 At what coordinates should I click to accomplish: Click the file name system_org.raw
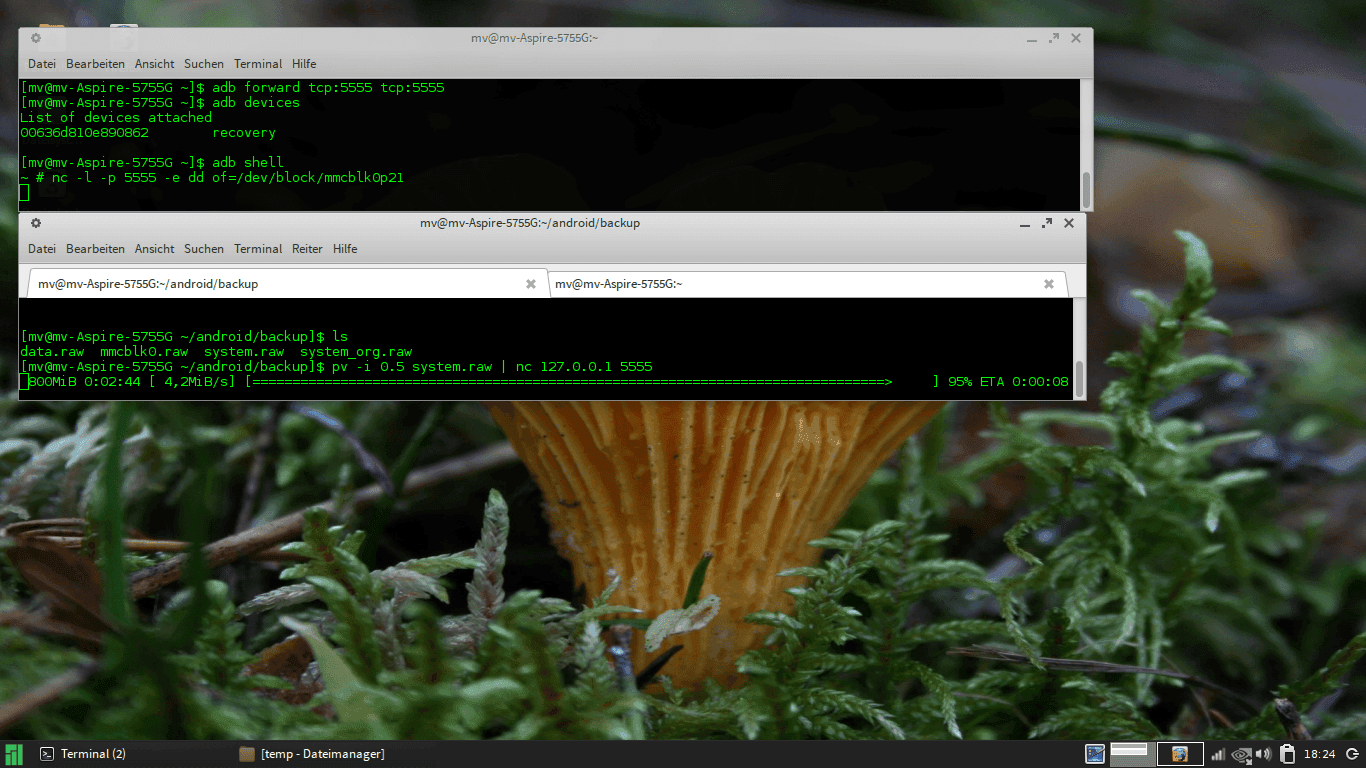click(356, 352)
